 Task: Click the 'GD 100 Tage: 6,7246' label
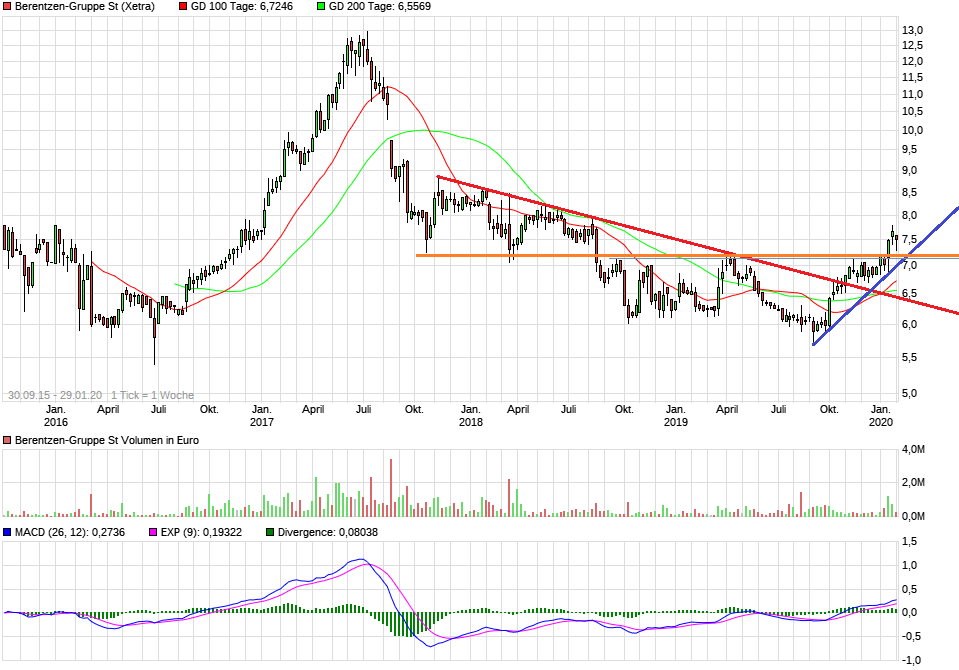[x=242, y=7]
